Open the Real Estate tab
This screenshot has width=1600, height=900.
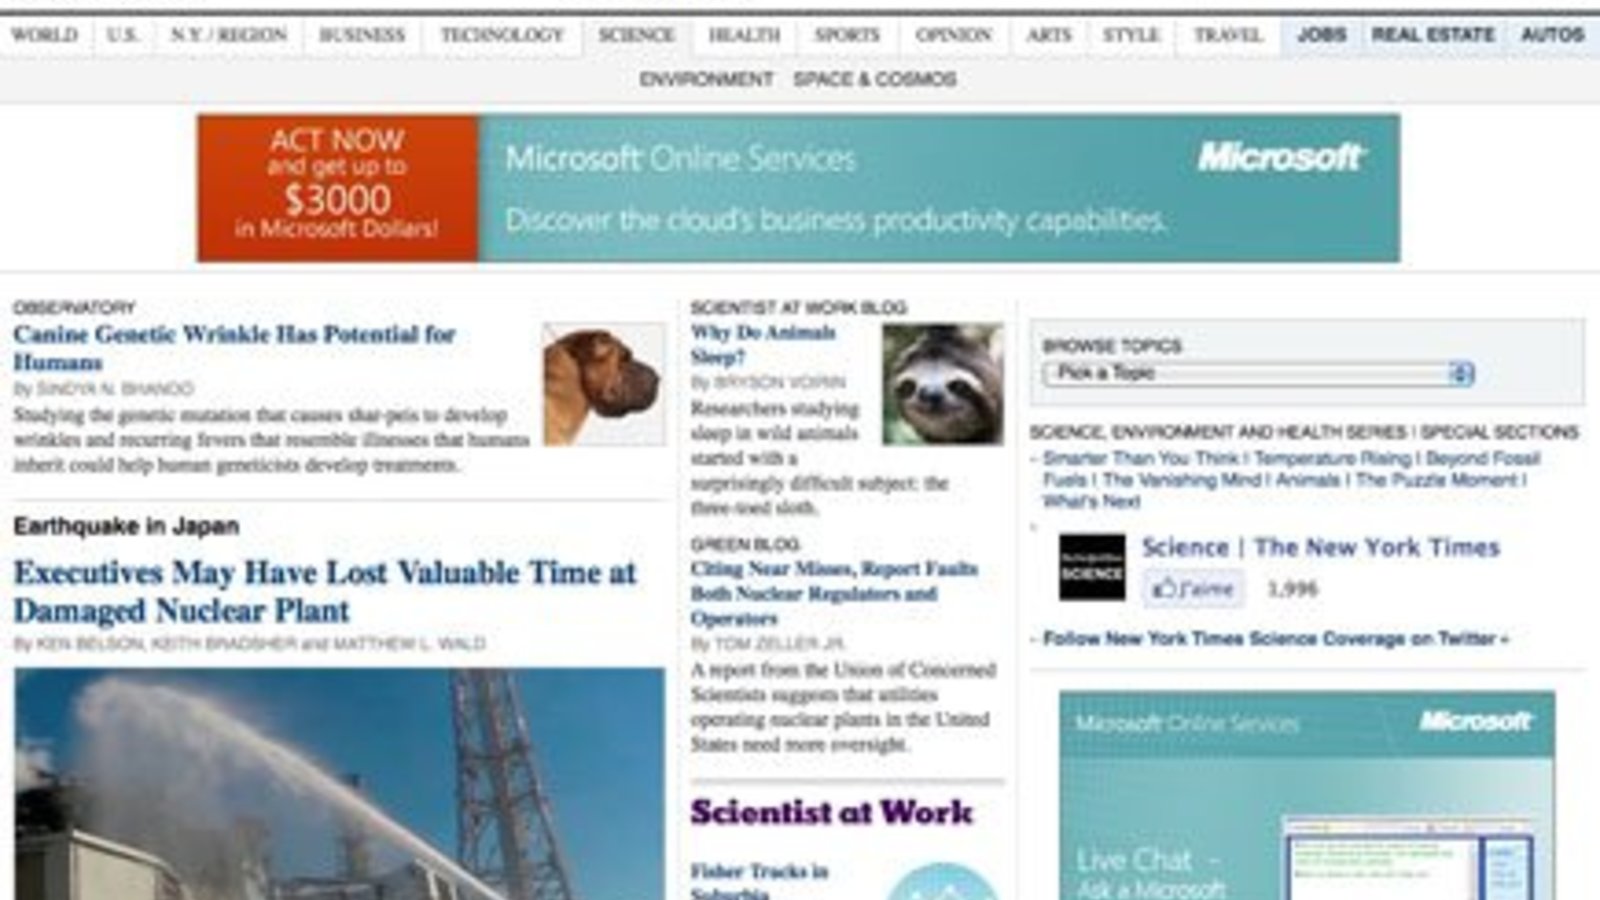(x=1433, y=35)
